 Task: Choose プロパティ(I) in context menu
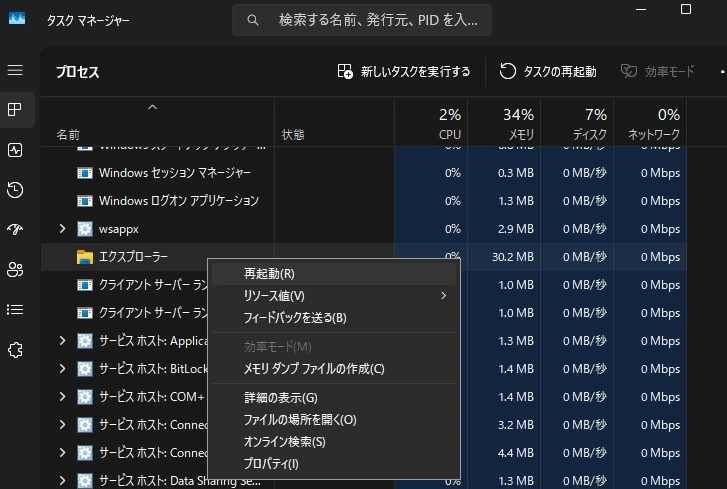pos(334,464)
